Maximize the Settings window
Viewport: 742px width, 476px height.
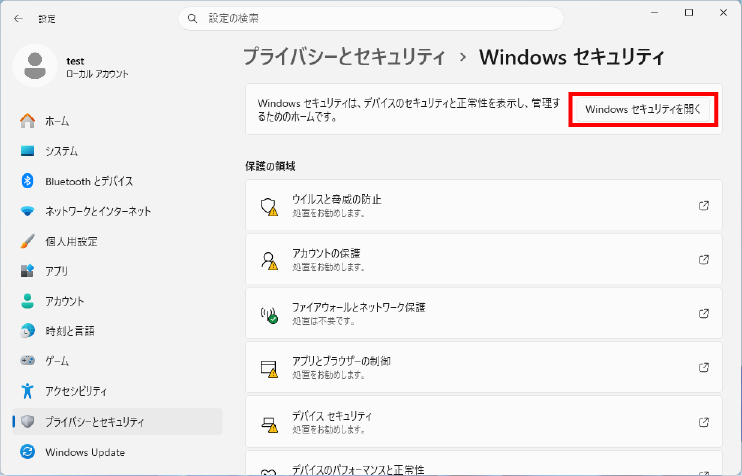coord(689,13)
